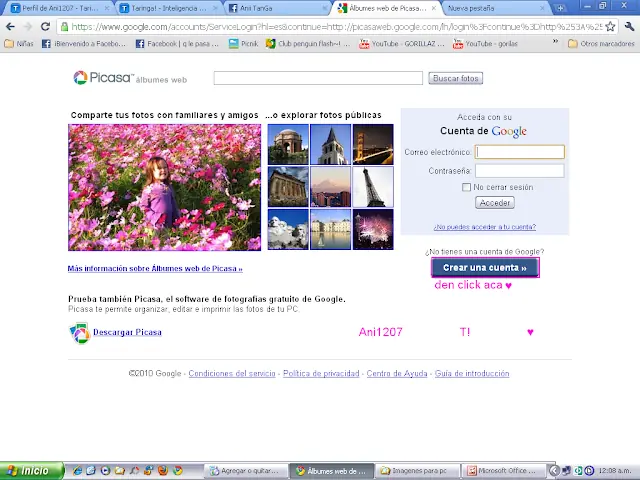Open the Picnik bookmark
640x480 pixels.
(x=244, y=43)
